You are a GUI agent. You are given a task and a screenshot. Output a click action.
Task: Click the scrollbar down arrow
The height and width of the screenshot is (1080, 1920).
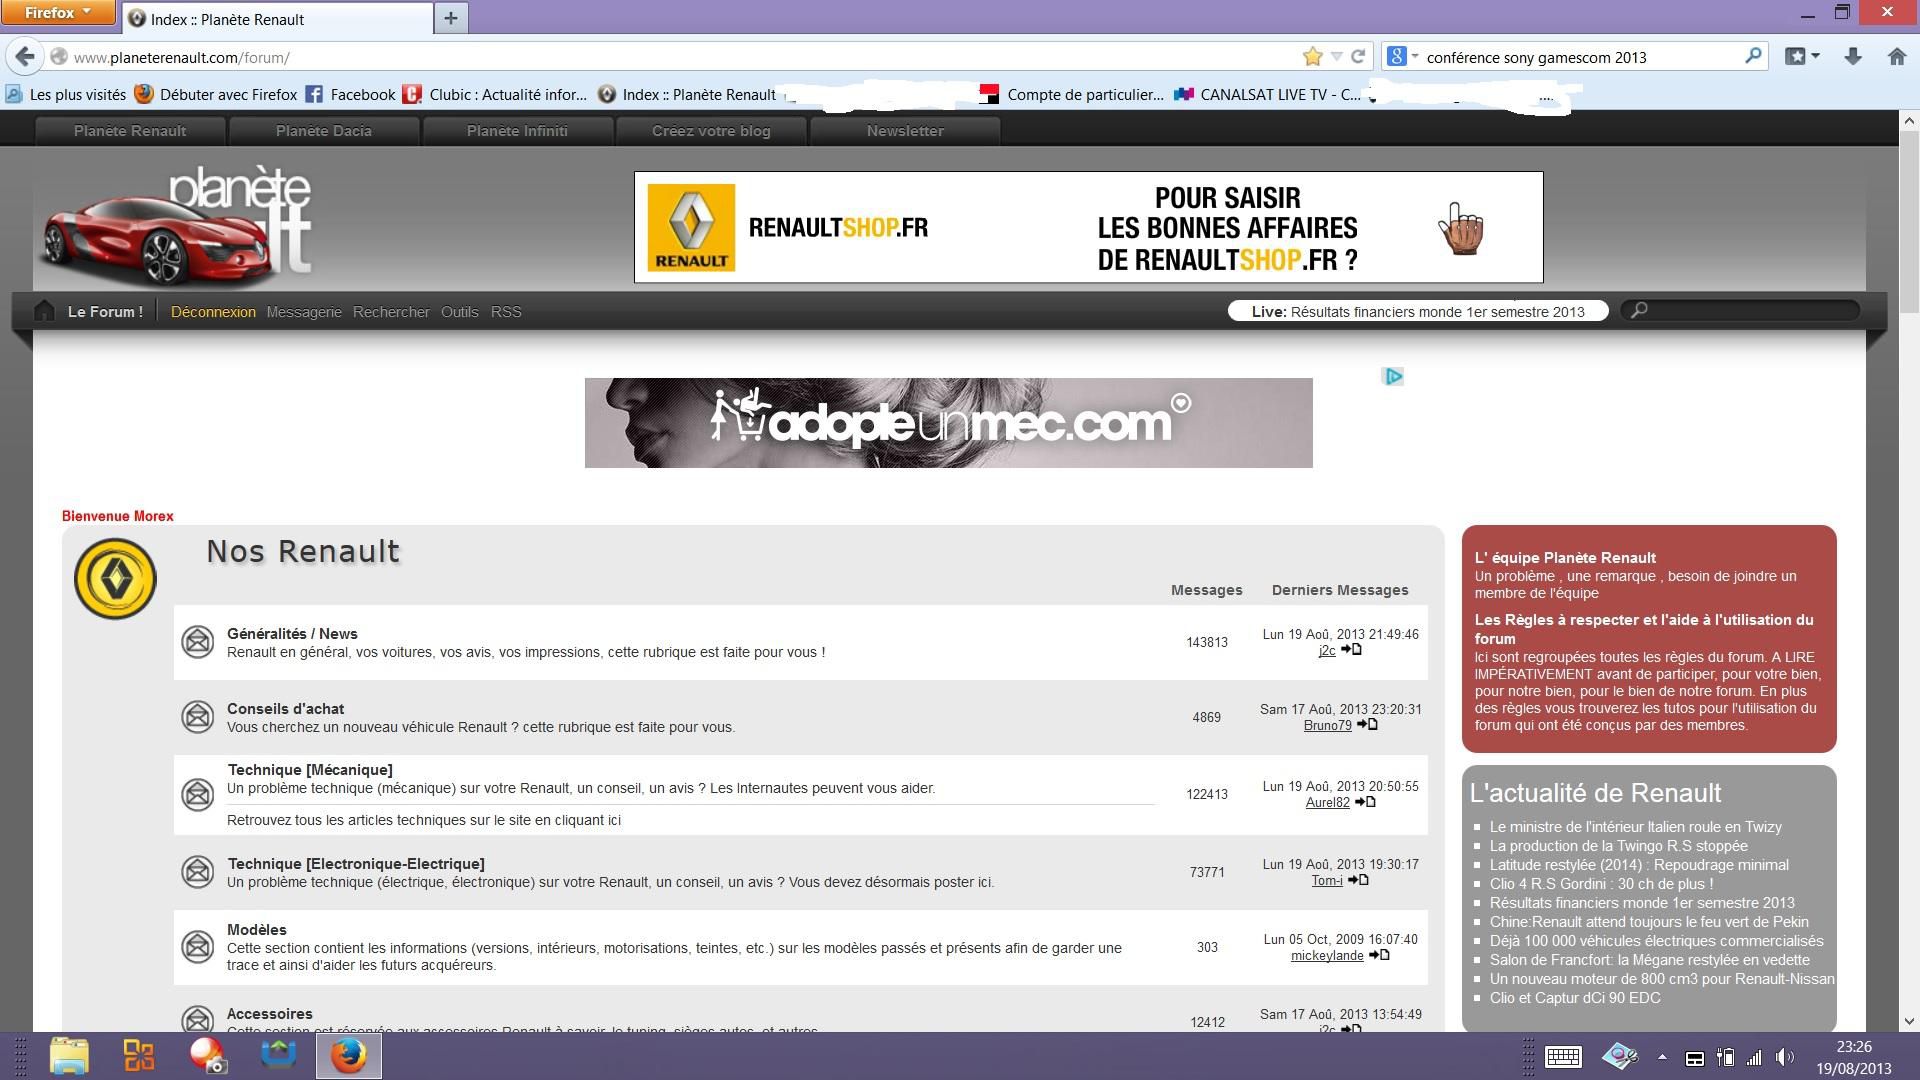(1909, 1021)
